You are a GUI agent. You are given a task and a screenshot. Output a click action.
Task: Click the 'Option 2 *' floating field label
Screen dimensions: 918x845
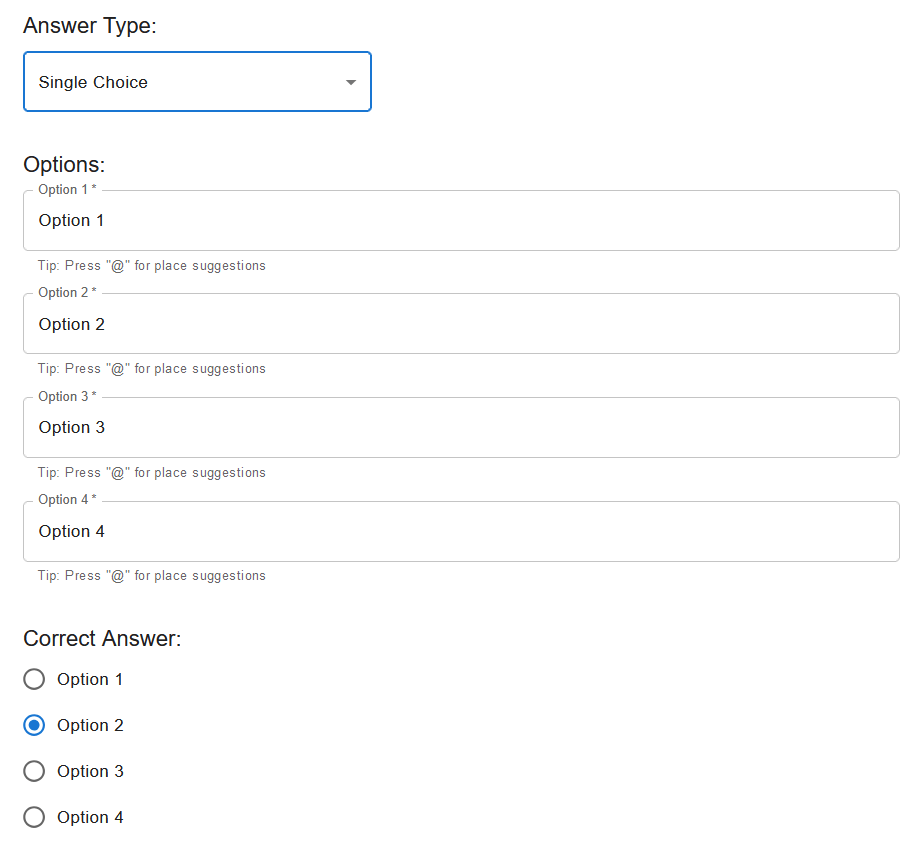(67, 293)
